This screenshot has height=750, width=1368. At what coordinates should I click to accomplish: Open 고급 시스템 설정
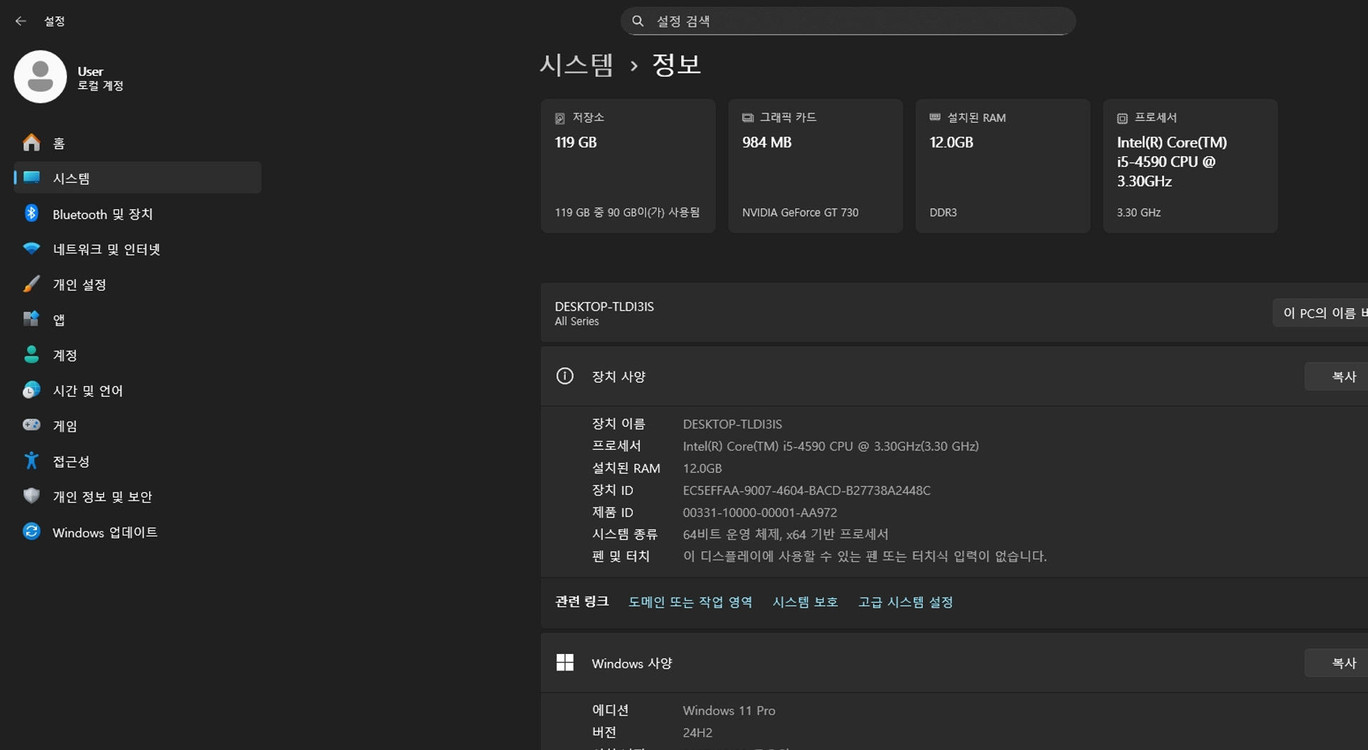coord(904,601)
